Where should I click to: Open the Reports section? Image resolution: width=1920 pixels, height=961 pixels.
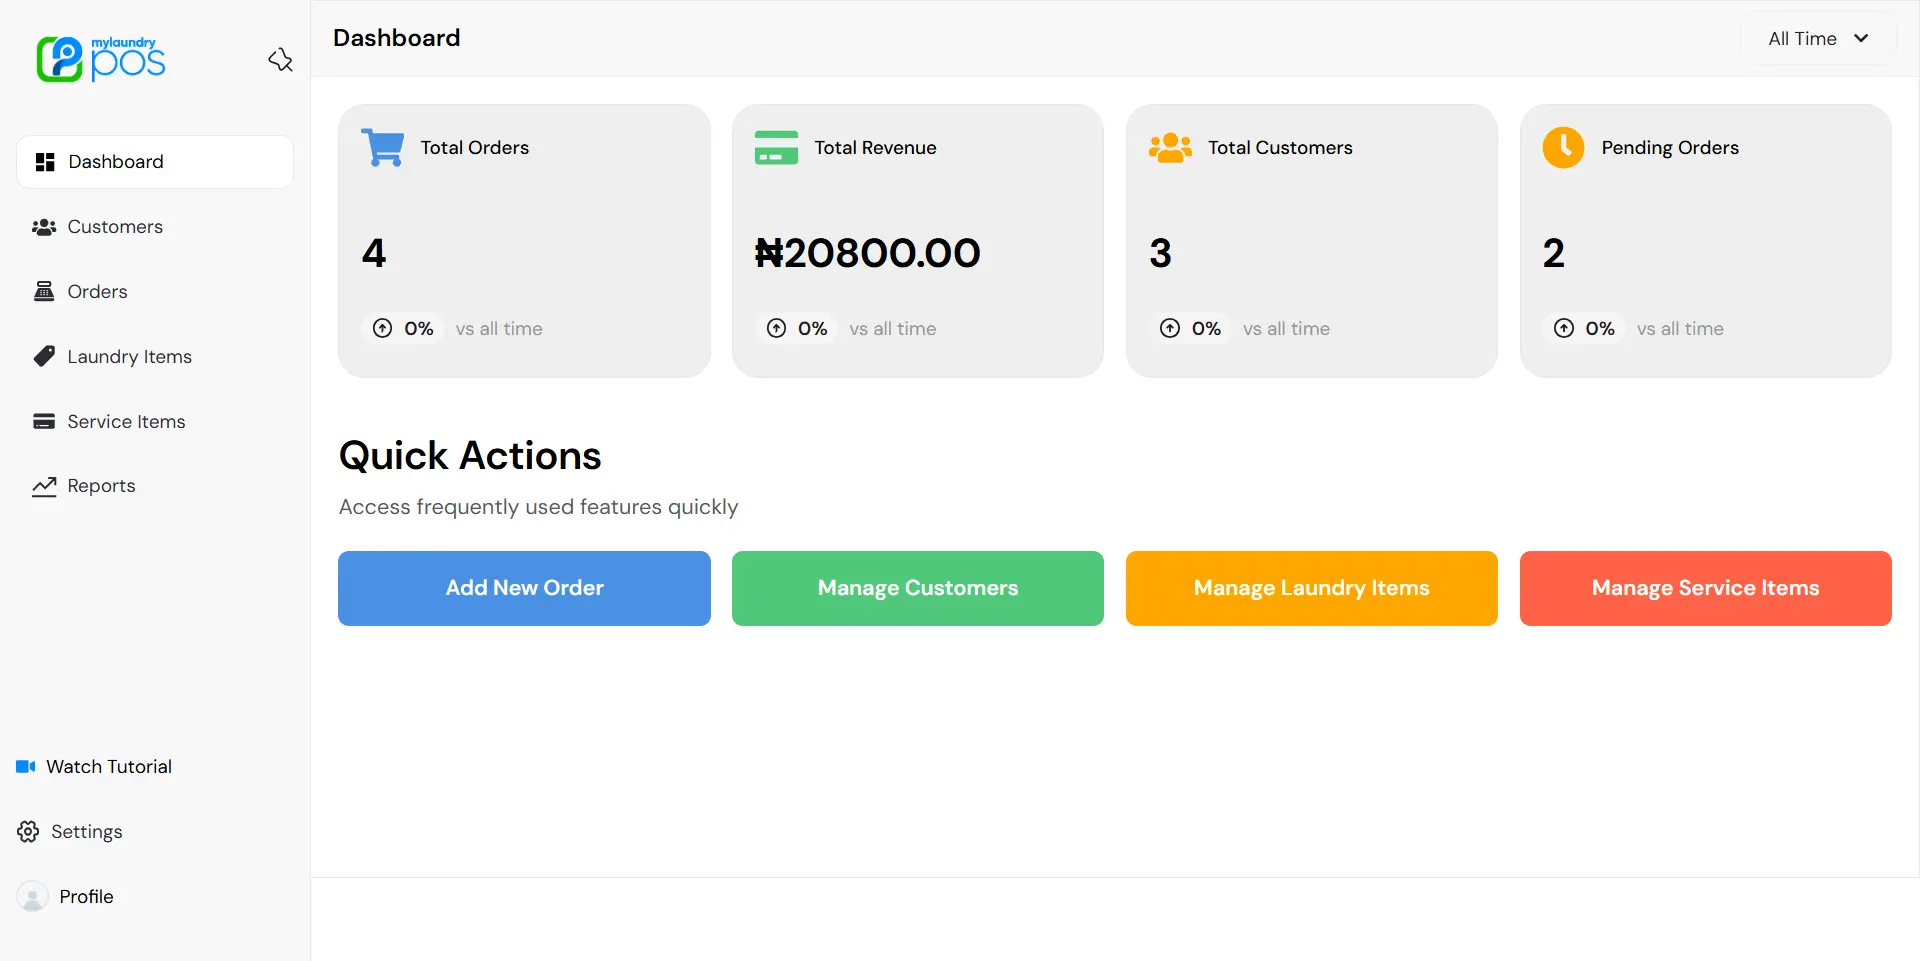[x=101, y=486]
